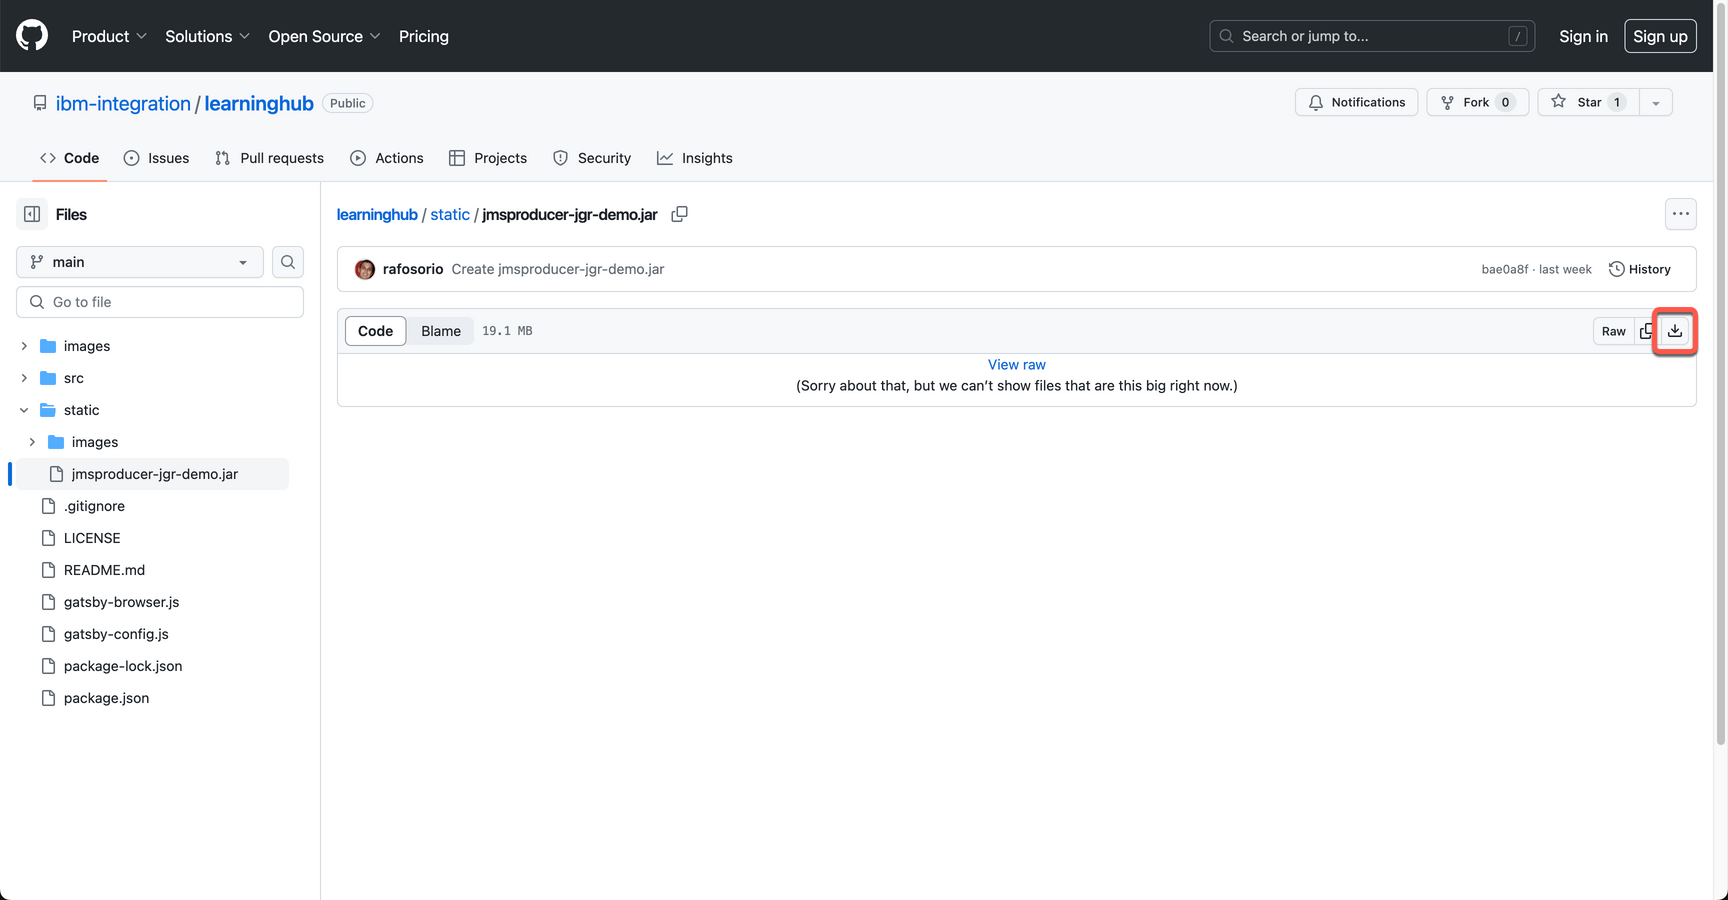This screenshot has width=1728, height=900.
Task: Open the Security tab
Action: pyautogui.click(x=592, y=158)
